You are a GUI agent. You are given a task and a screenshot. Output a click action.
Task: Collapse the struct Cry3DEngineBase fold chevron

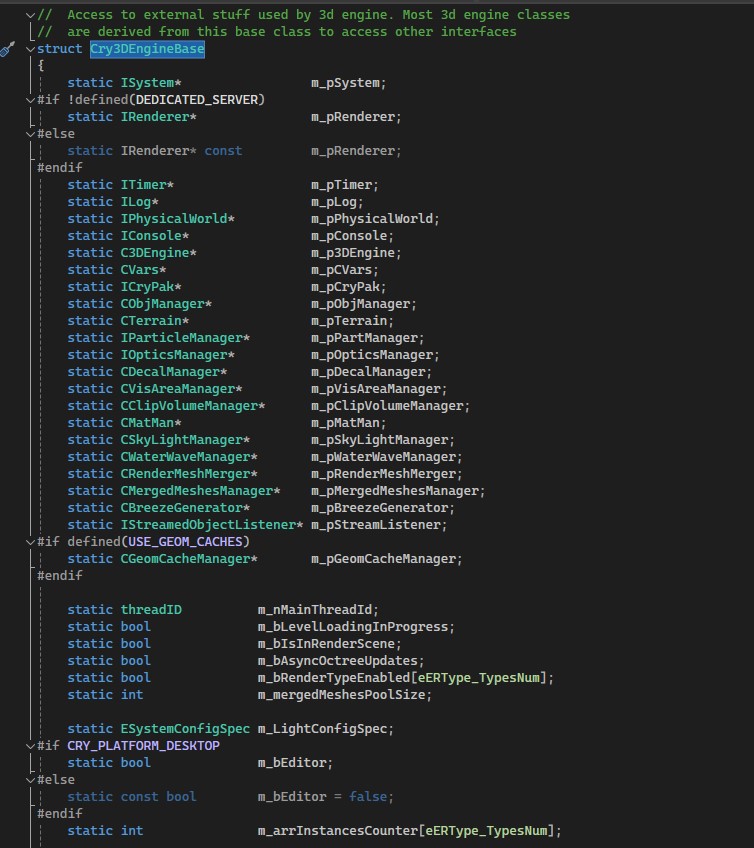(x=29, y=49)
